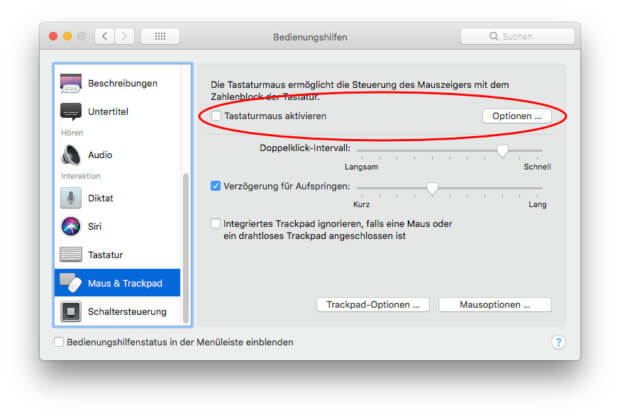Select Maus & Trackpad label in sidebar
This screenshot has height=417, width=620.
(125, 283)
